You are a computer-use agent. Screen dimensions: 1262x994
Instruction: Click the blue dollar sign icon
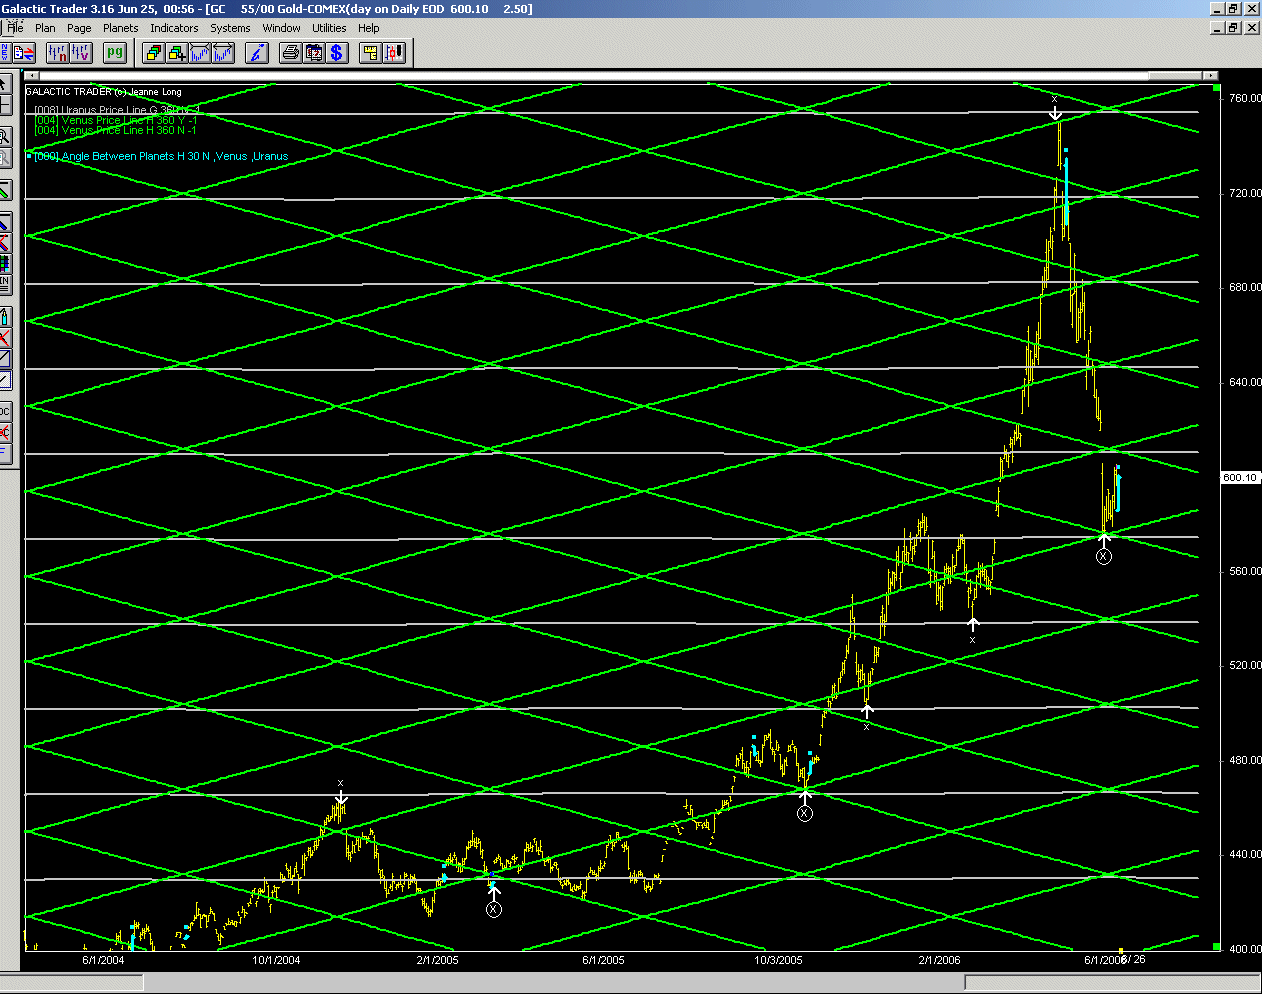coord(337,52)
